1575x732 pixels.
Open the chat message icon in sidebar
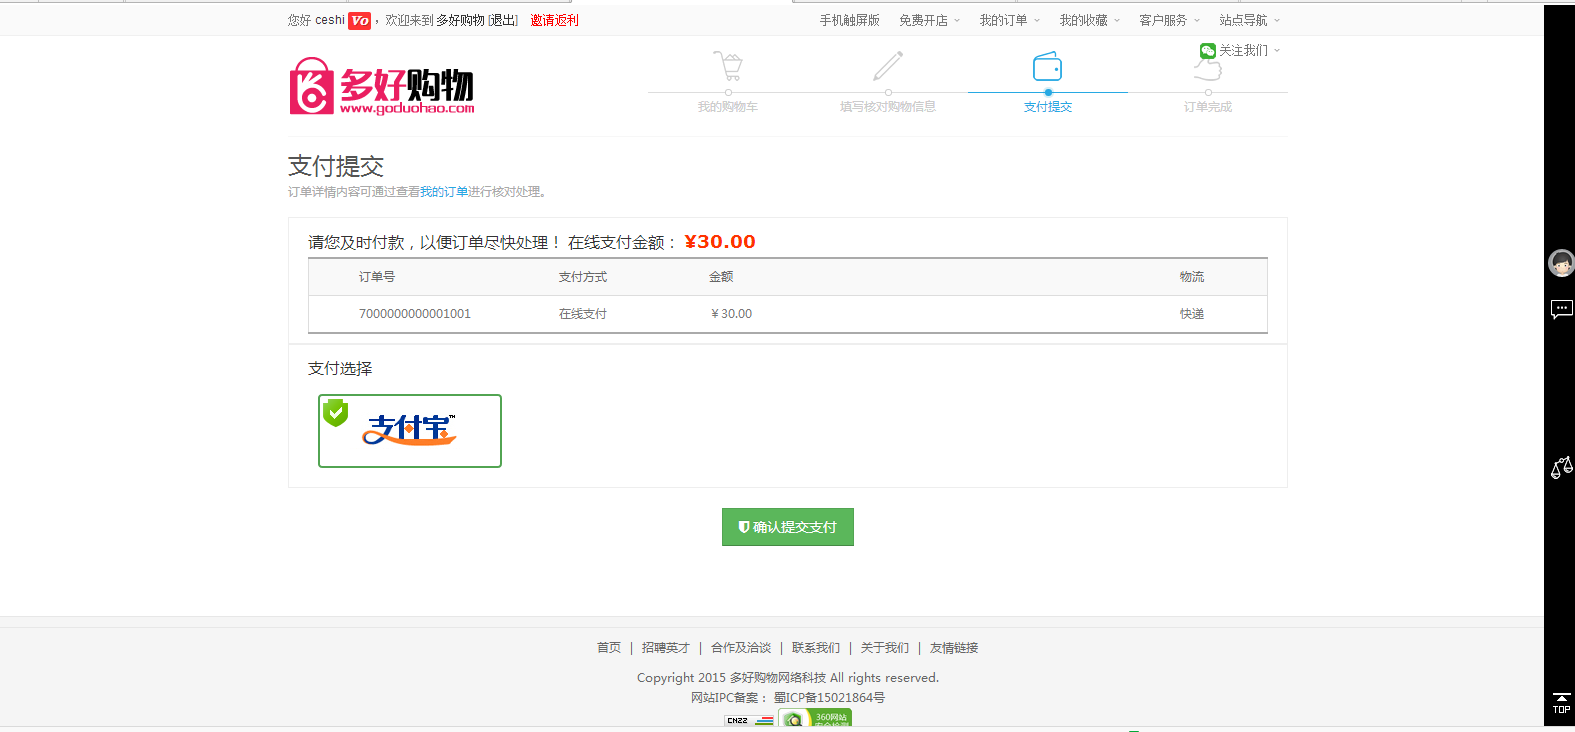click(x=1561, y=309)
